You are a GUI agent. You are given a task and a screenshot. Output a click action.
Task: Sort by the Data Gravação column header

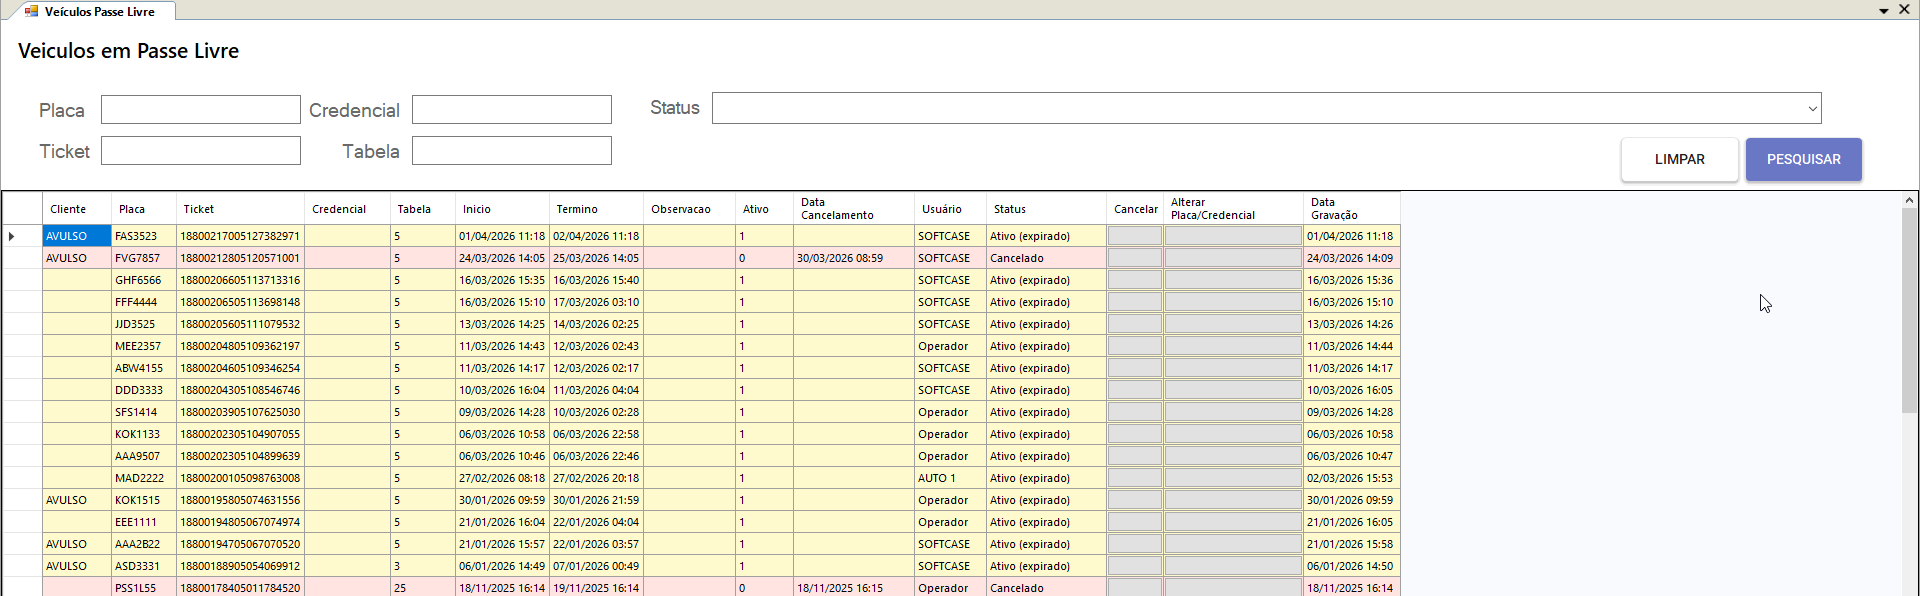1352,209
